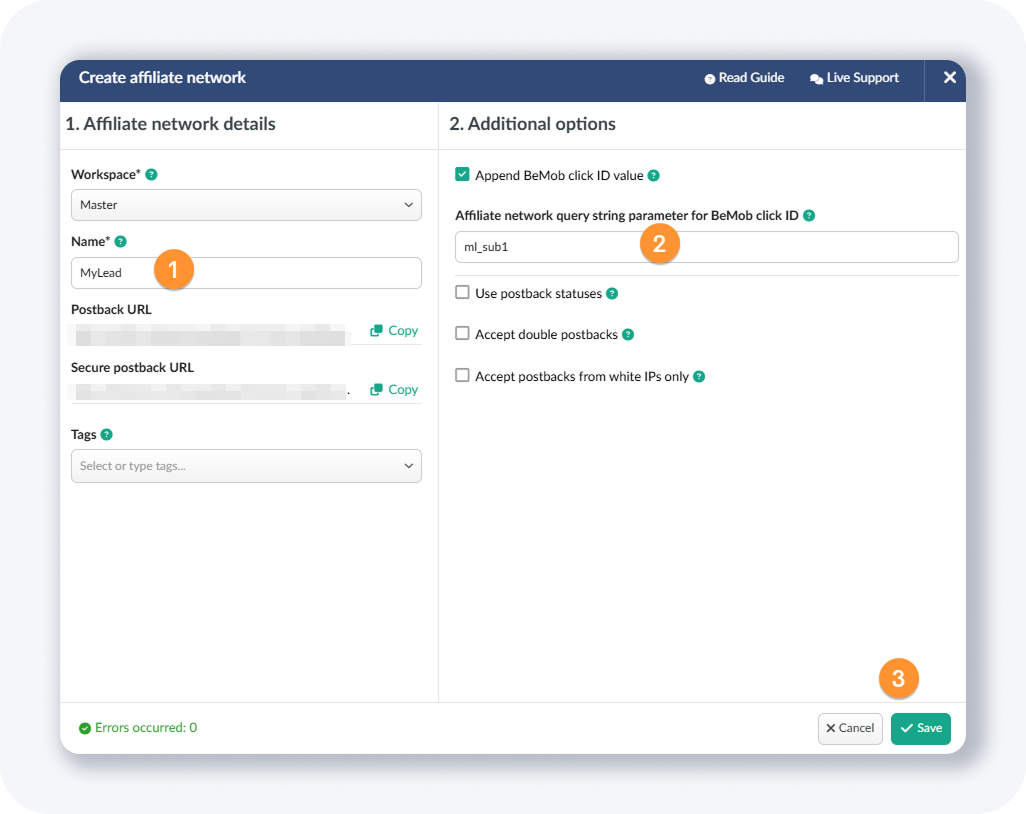
Task: Click the help icon beside Name label
Action: tap(121, 242)
